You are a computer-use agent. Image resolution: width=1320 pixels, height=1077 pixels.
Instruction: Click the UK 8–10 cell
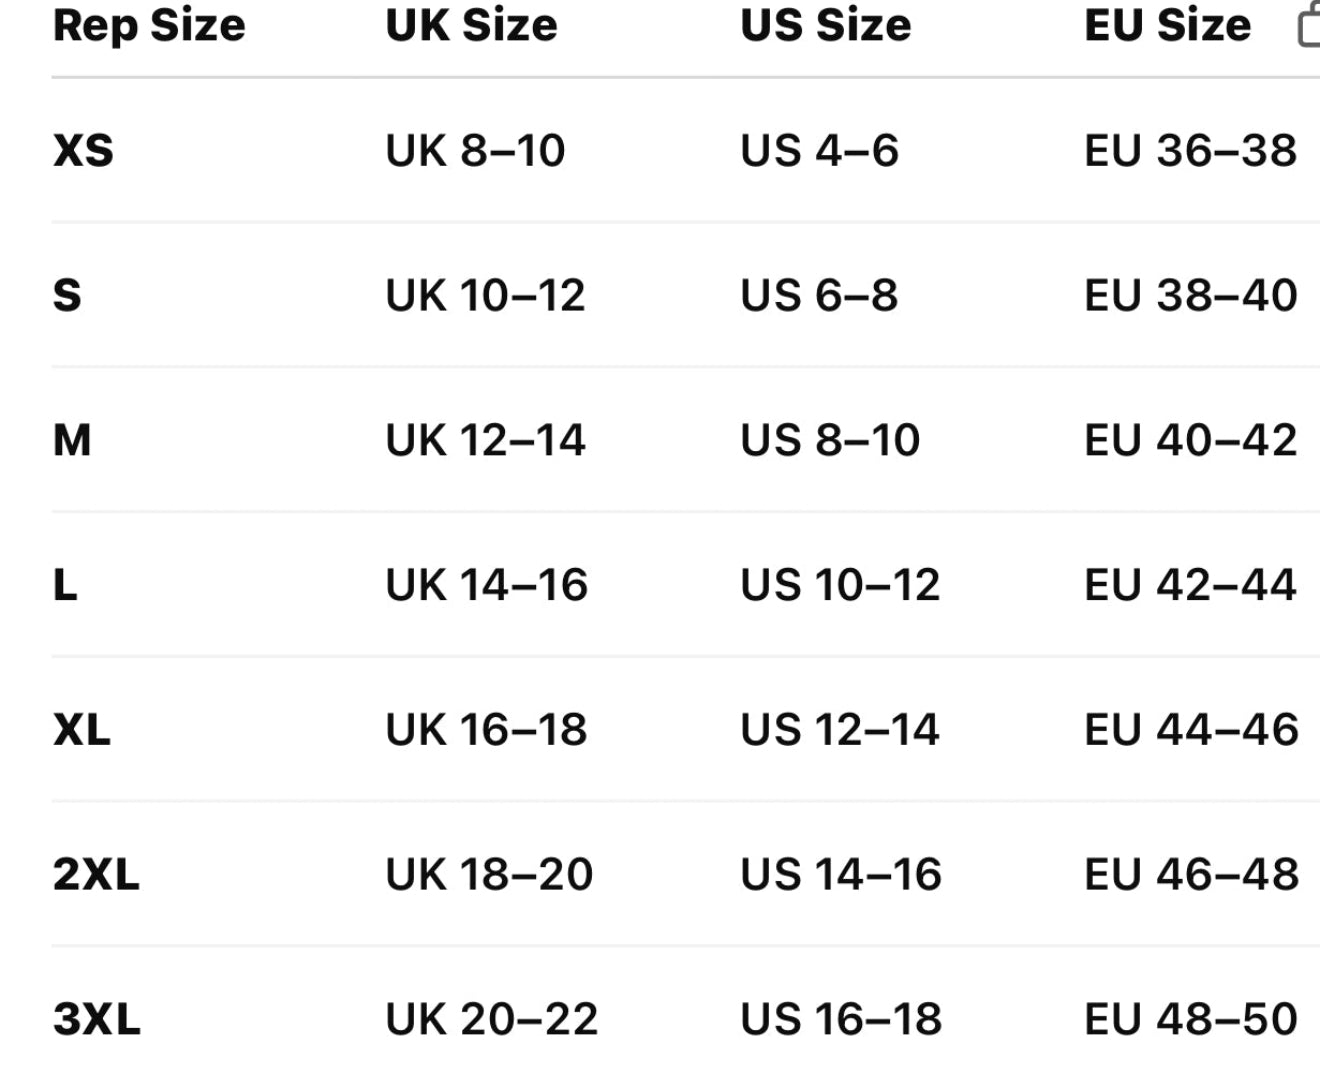pyautogui.click(x=475, y=151)
